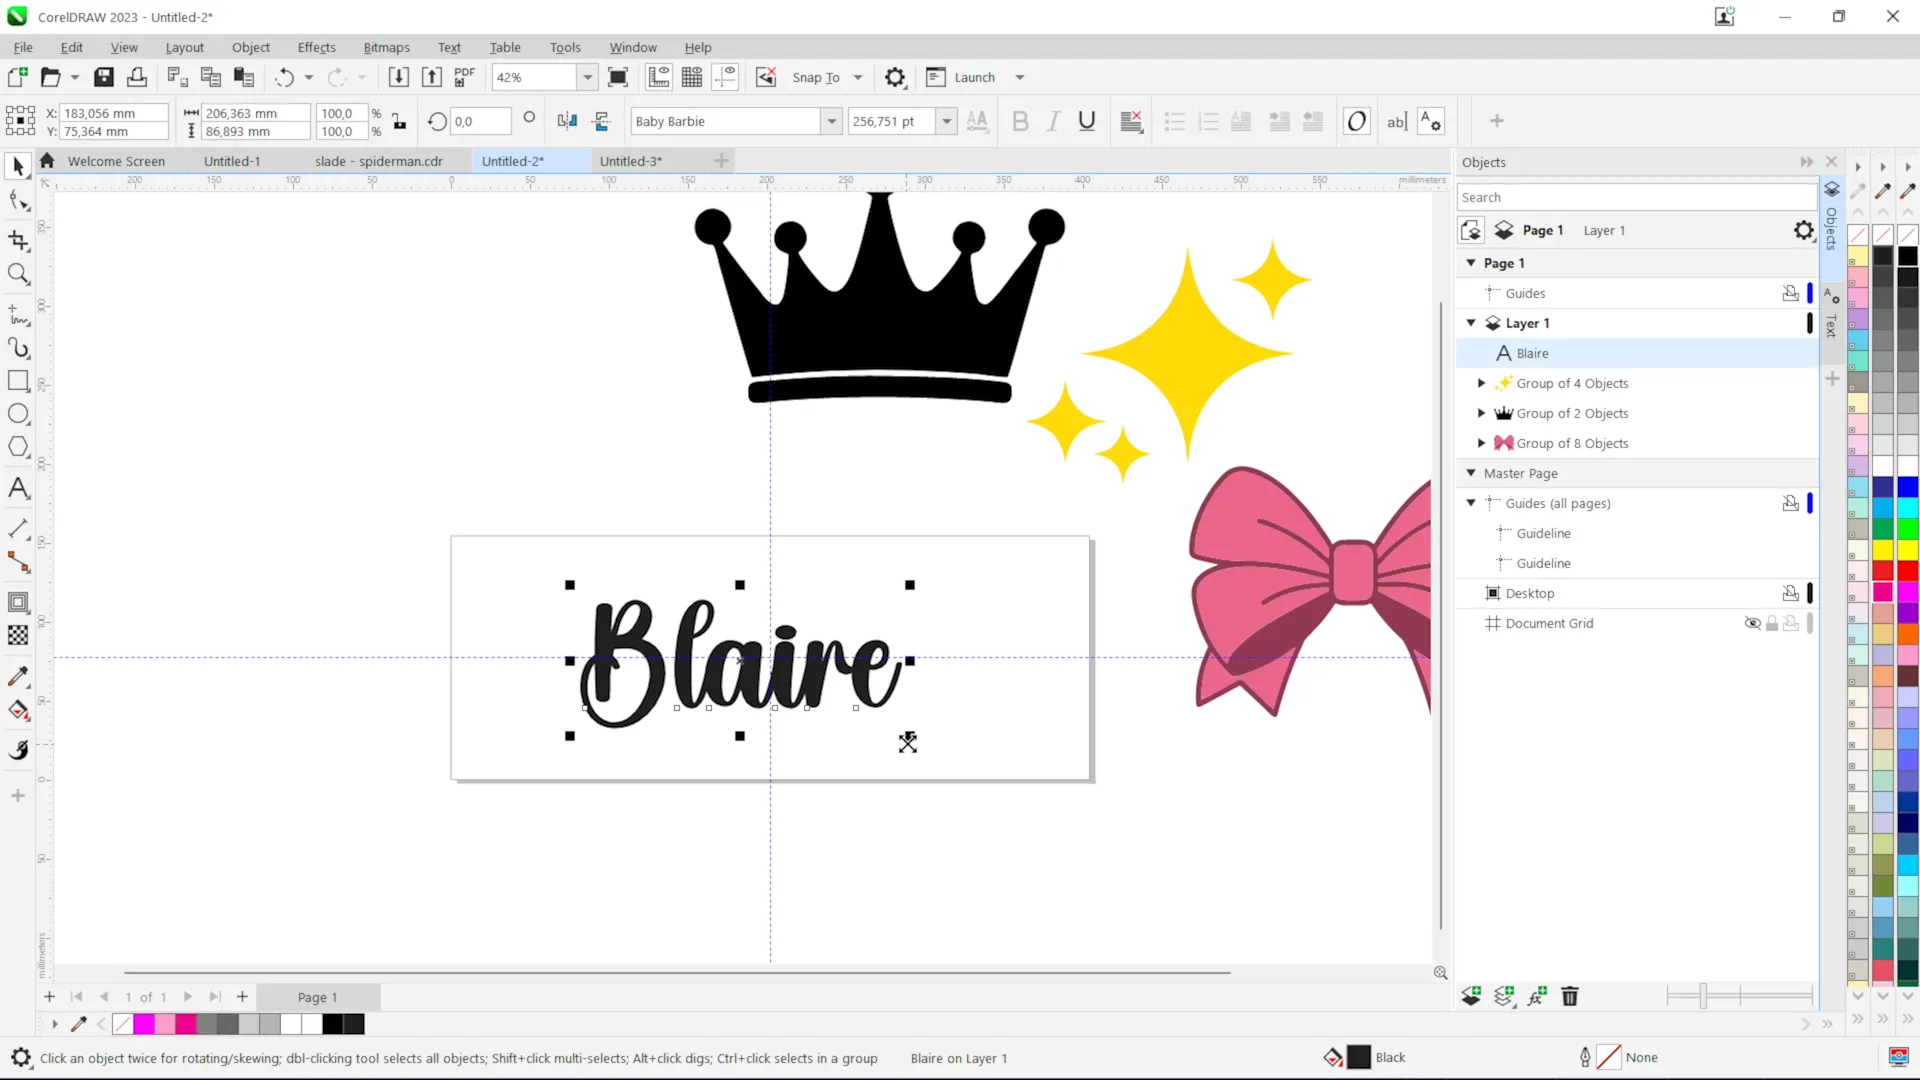Image resolution: width=1920 pixels, height=1080 pixels.
Task: Toggle Show grid button
Action: [692, 77]
